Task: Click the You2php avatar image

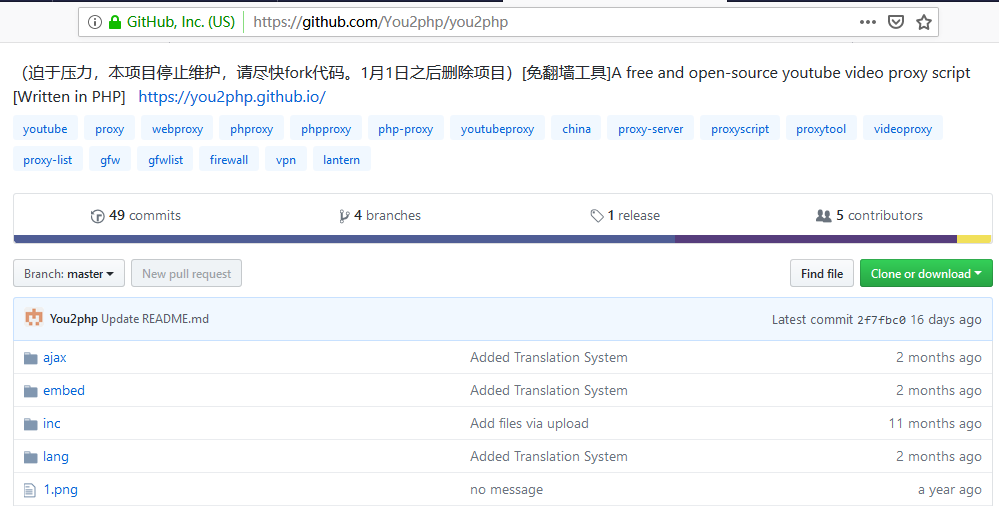Action: point(34,317)
